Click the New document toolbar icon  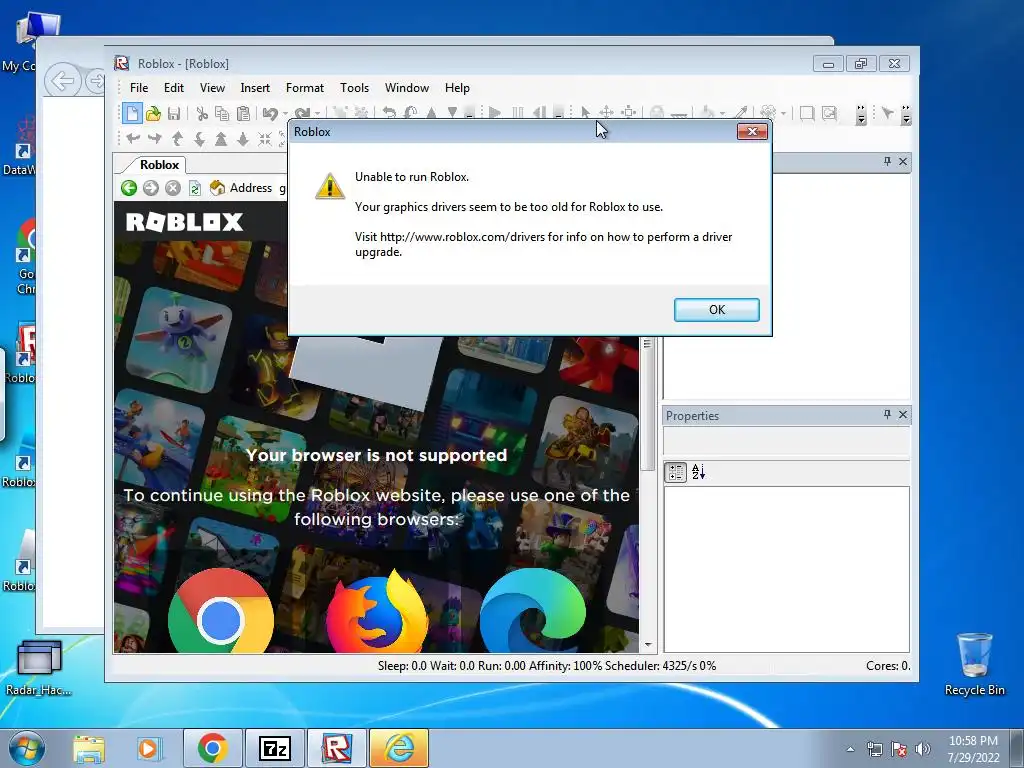132,113
